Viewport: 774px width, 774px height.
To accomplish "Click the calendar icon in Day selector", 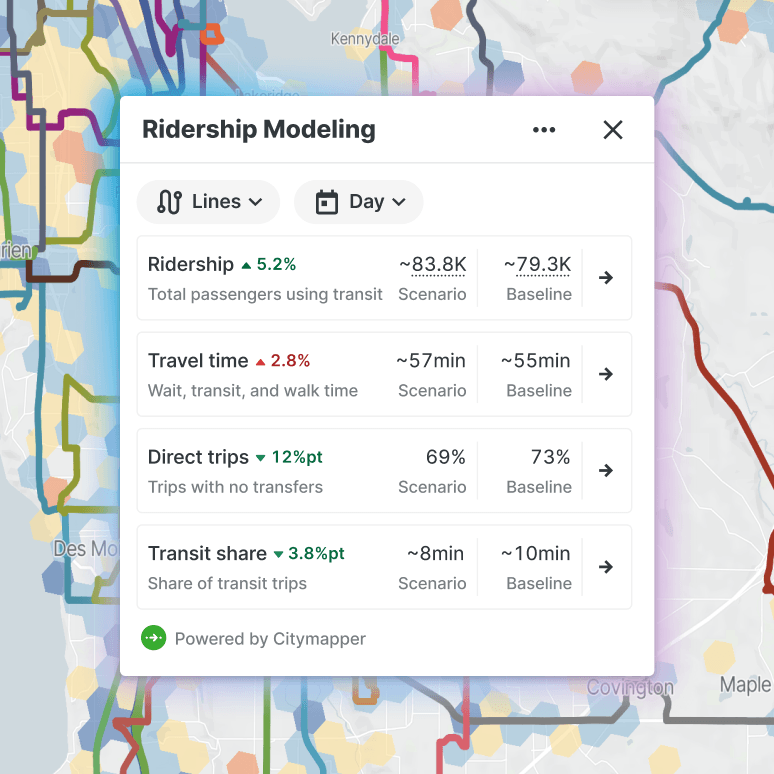I will [327, 202].
